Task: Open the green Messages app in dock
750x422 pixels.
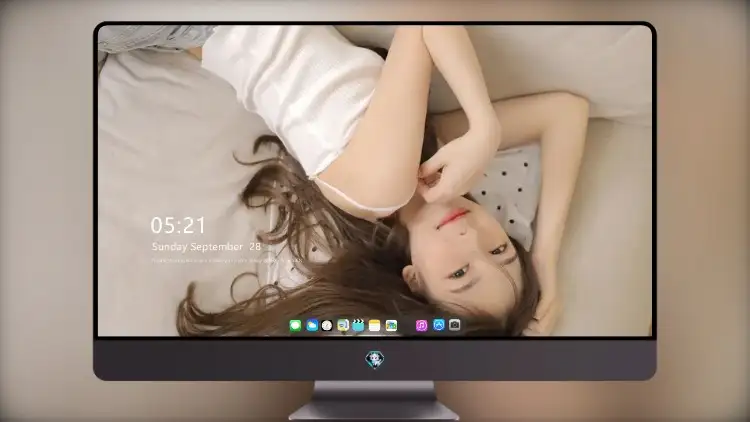Action: click(296, 325)
